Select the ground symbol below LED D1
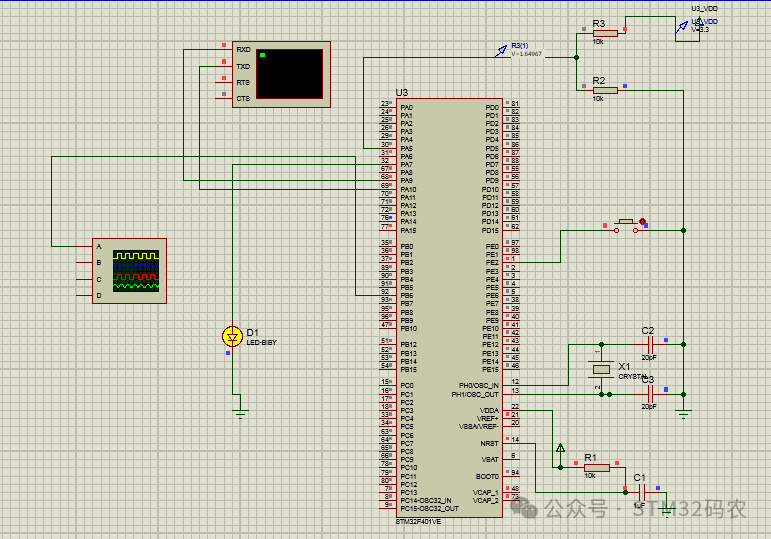Screen dimensions: 771x539 pyautogui.click(x=240, y=414)
